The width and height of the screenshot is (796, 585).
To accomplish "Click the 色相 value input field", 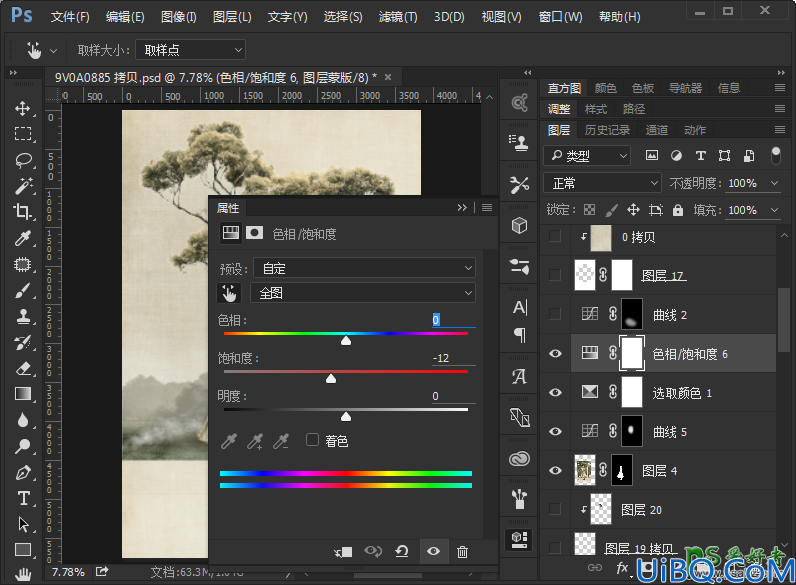I will click(x=453, y=320).
